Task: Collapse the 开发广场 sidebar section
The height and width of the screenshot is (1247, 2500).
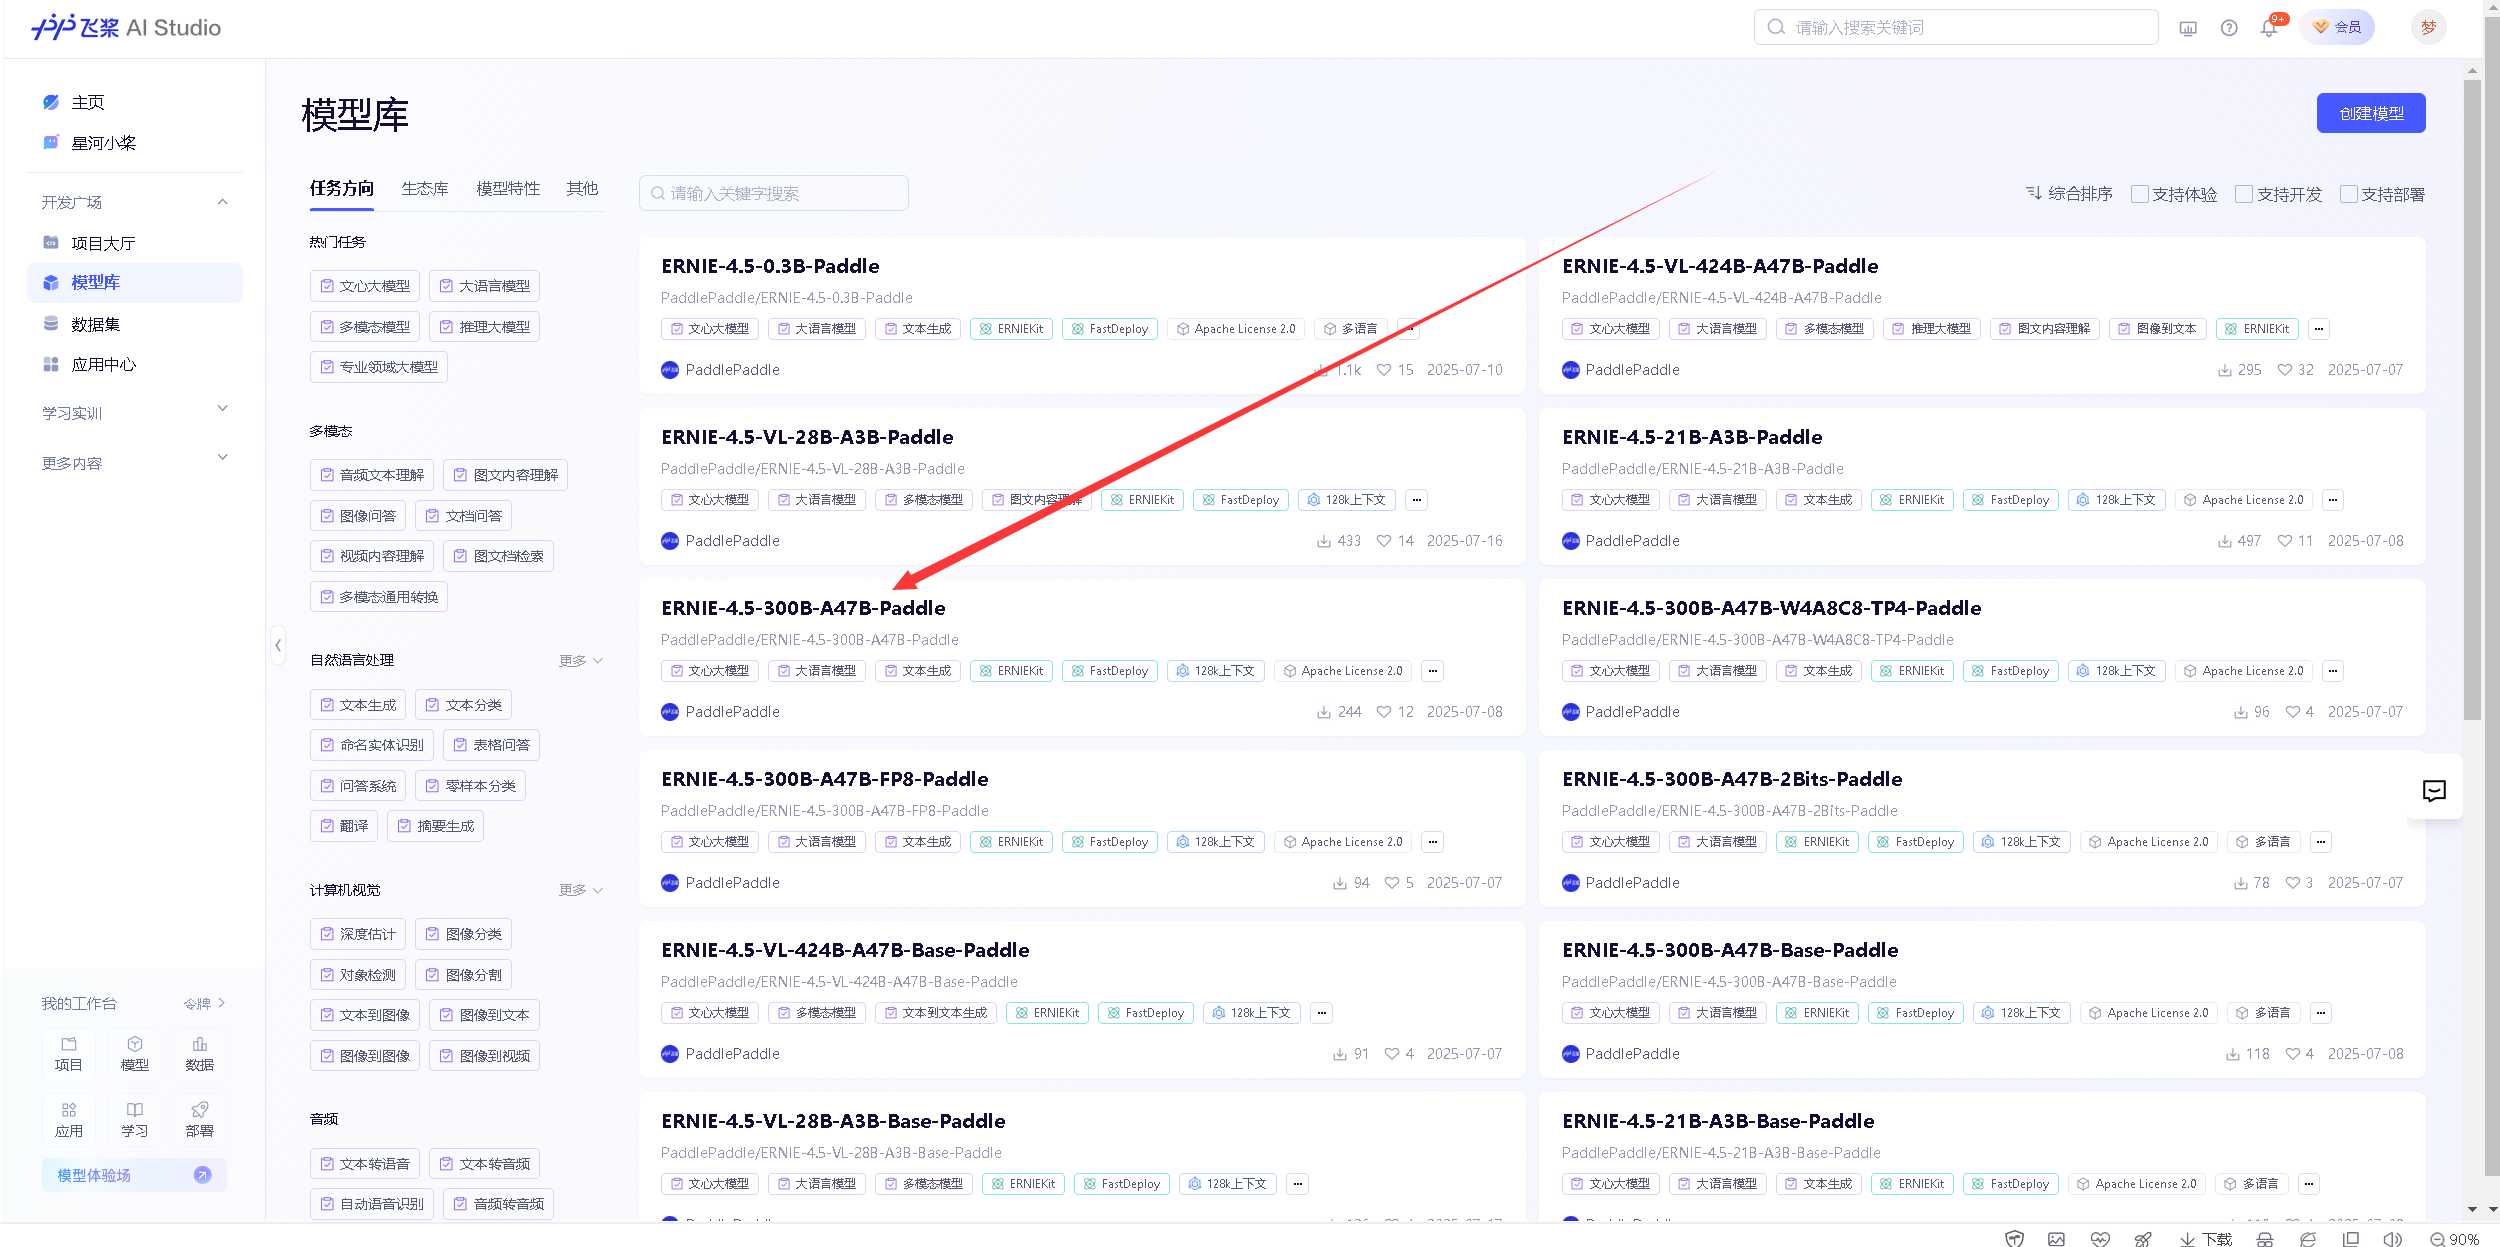Action: click(222, 202)
